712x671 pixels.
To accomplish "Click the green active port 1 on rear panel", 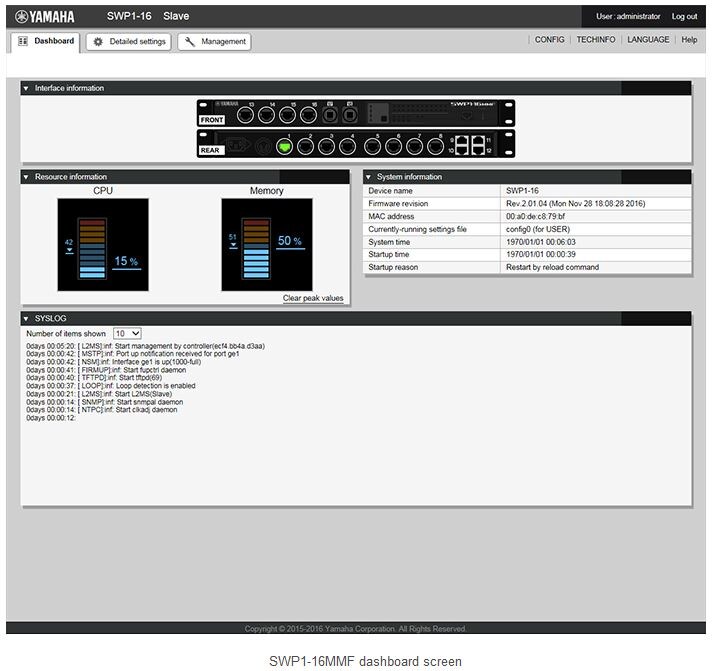I will (x=285, y=146).
